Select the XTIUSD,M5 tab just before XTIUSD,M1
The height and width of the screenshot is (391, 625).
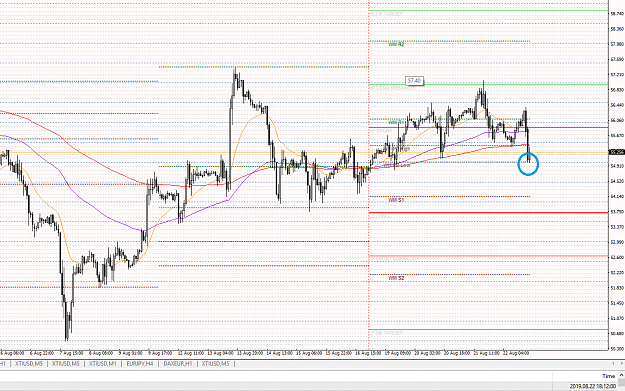point(66,363)
